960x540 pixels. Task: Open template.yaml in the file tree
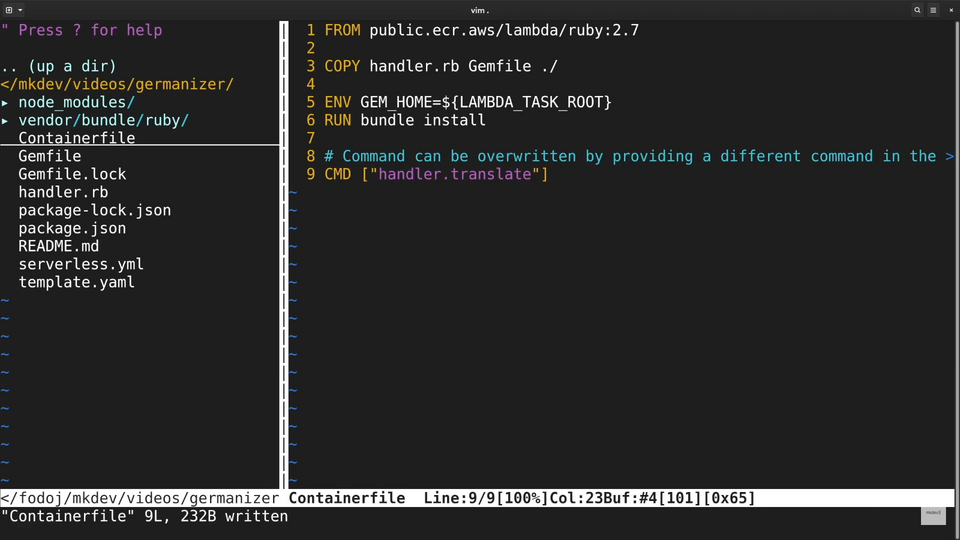(x=77, y=282)
